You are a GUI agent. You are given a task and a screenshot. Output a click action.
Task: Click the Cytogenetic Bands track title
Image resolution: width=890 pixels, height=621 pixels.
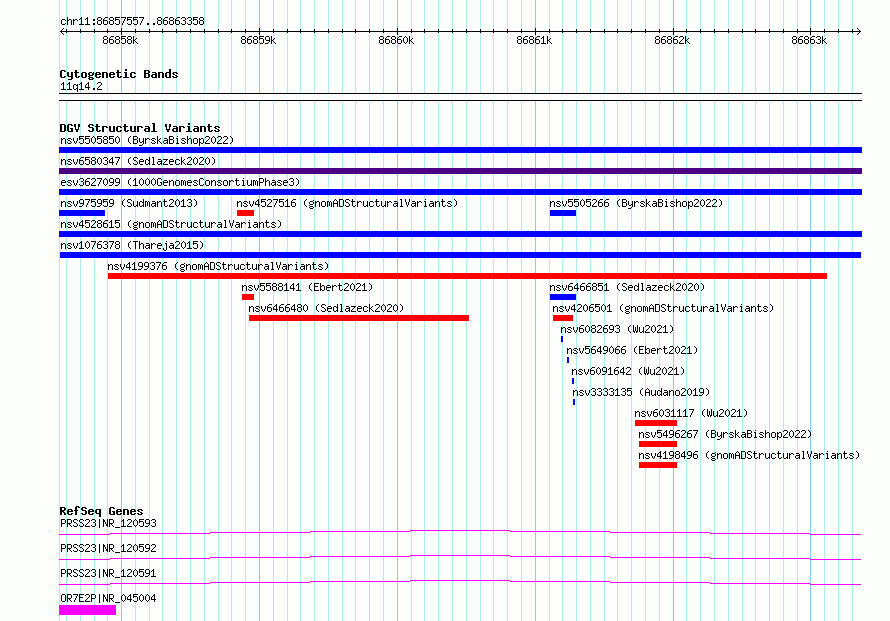pos(119,74)
